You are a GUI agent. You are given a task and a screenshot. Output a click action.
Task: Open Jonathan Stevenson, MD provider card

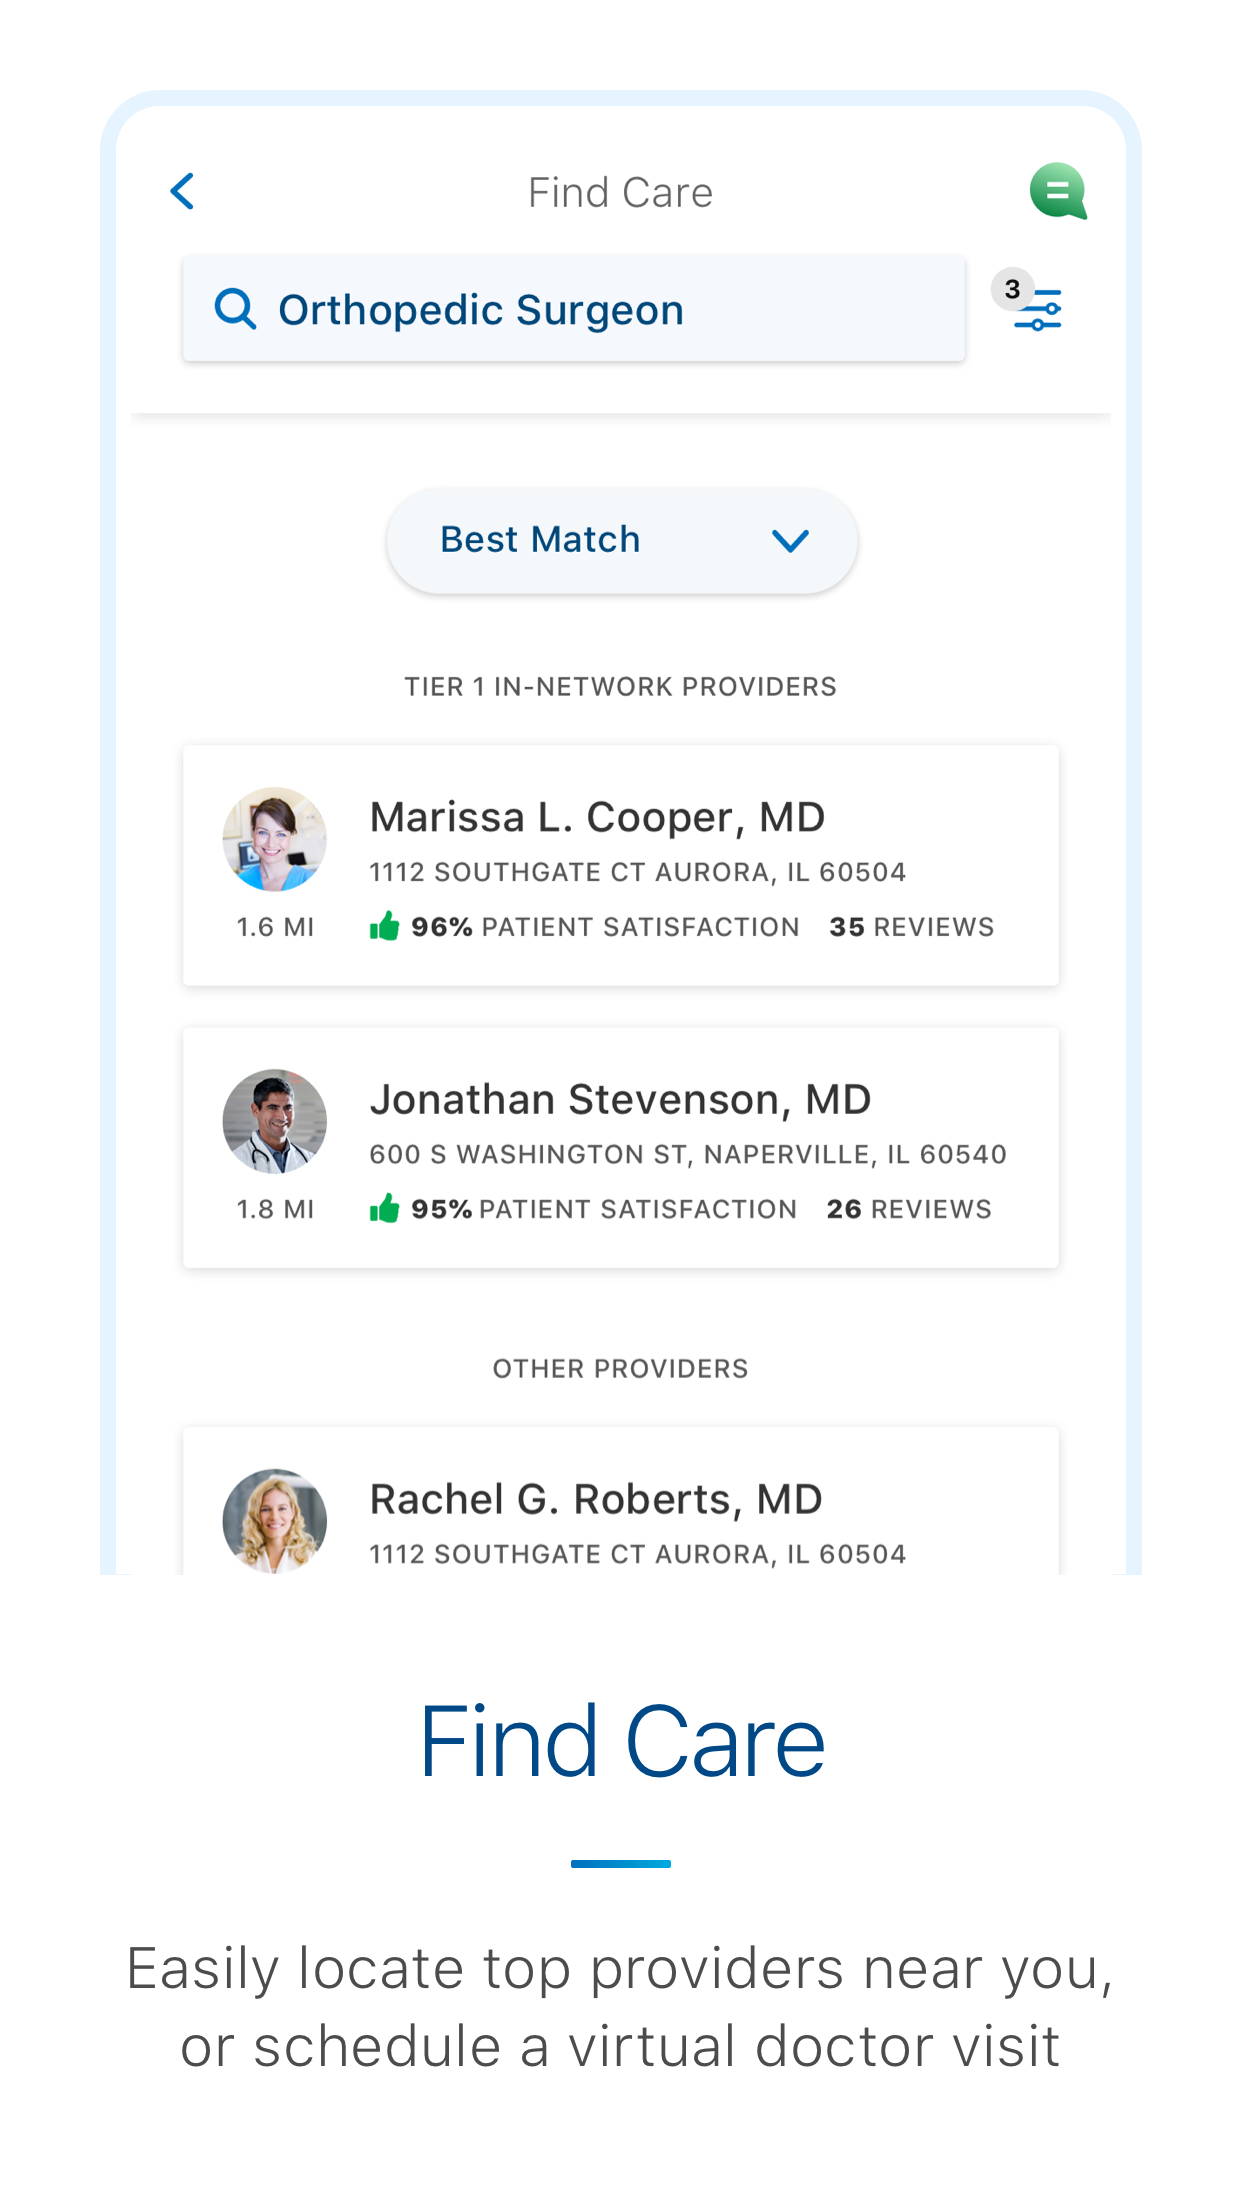(620, 1146)
